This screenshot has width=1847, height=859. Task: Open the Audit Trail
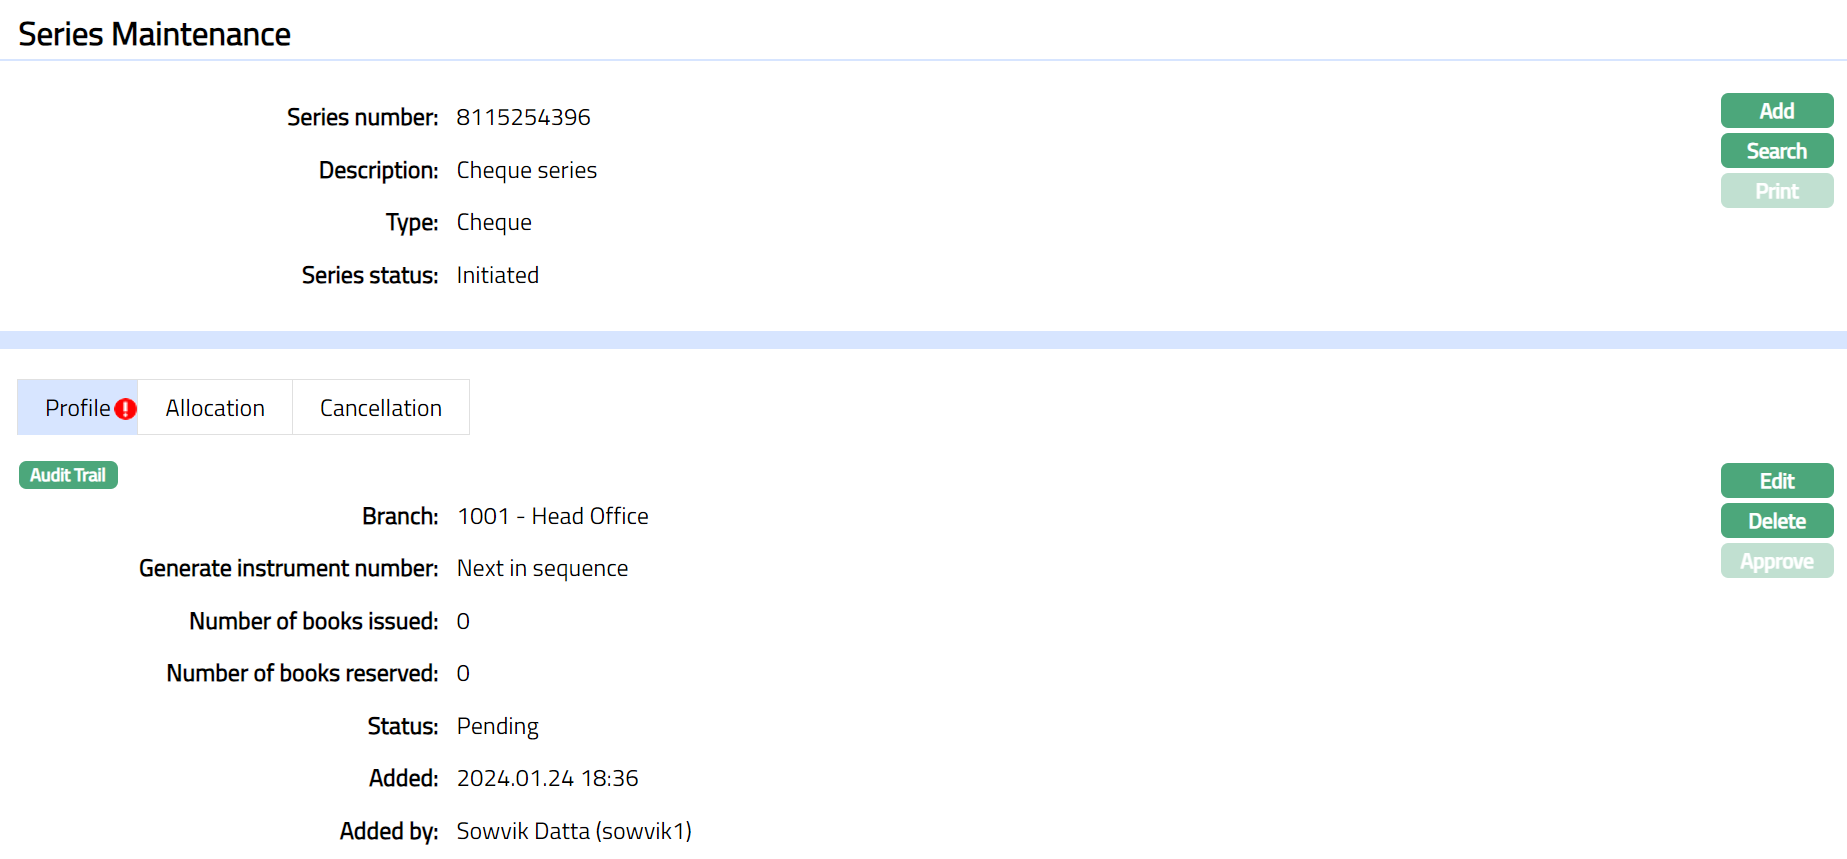pyautogui.click(x=68, y=475)
